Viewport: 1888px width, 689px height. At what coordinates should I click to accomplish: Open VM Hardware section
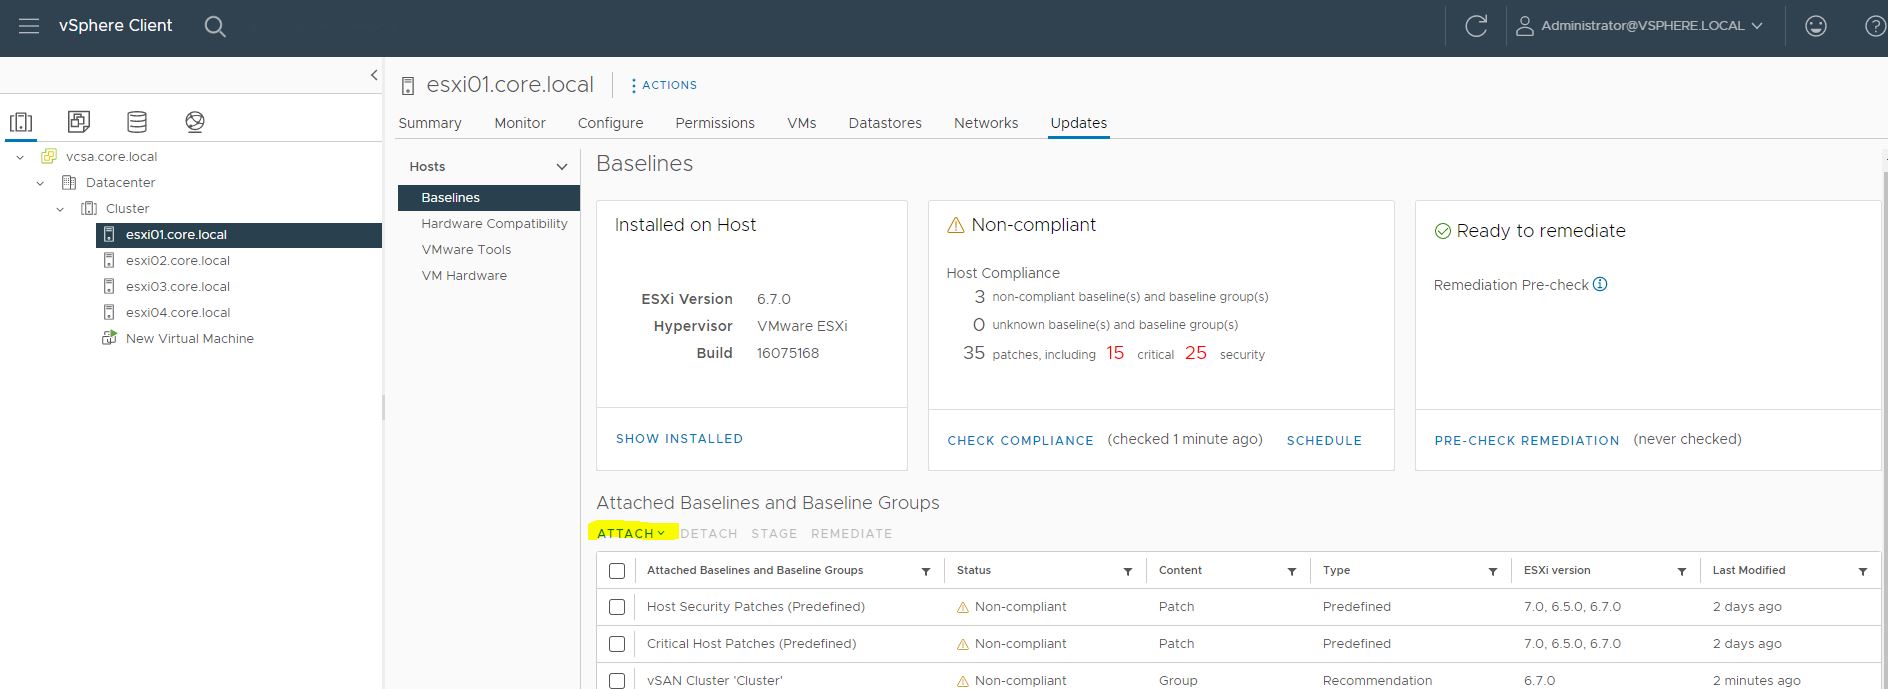click(464, 276)
